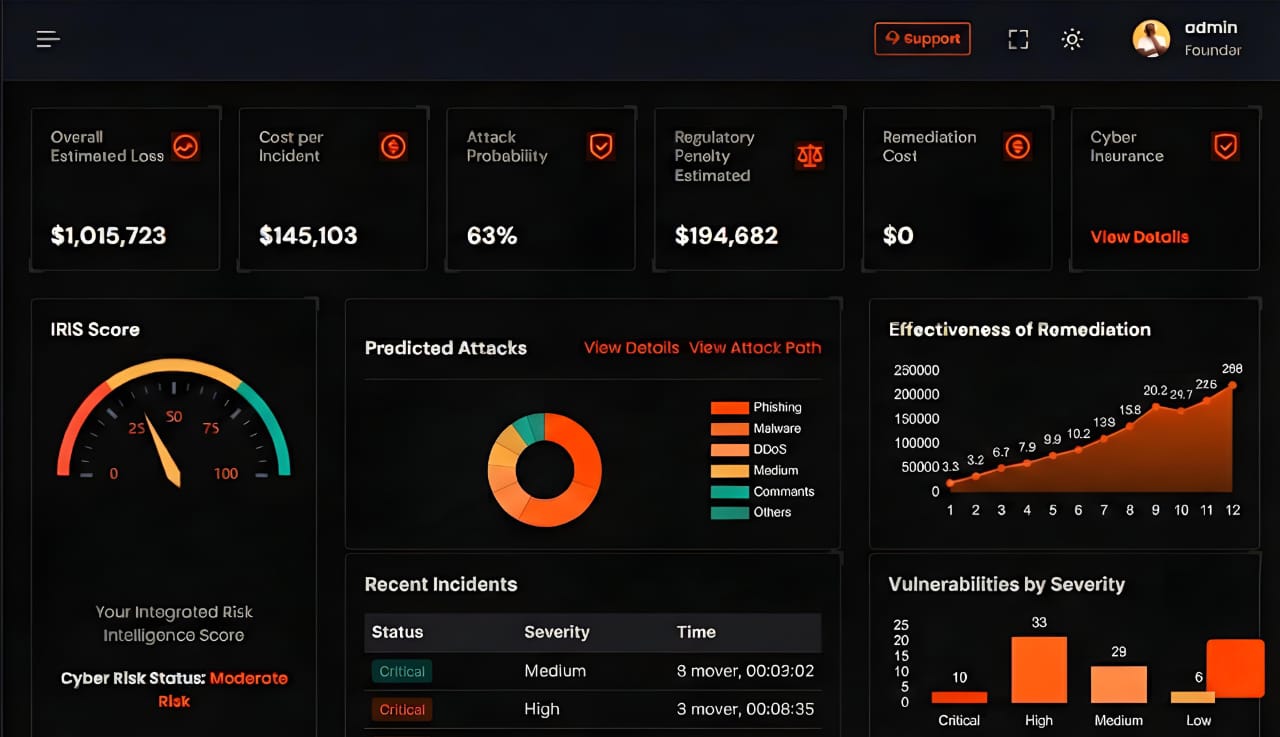Screen dimensions: 1280x737
Task: Open the hamburger navigation menu
Action: 48,39
